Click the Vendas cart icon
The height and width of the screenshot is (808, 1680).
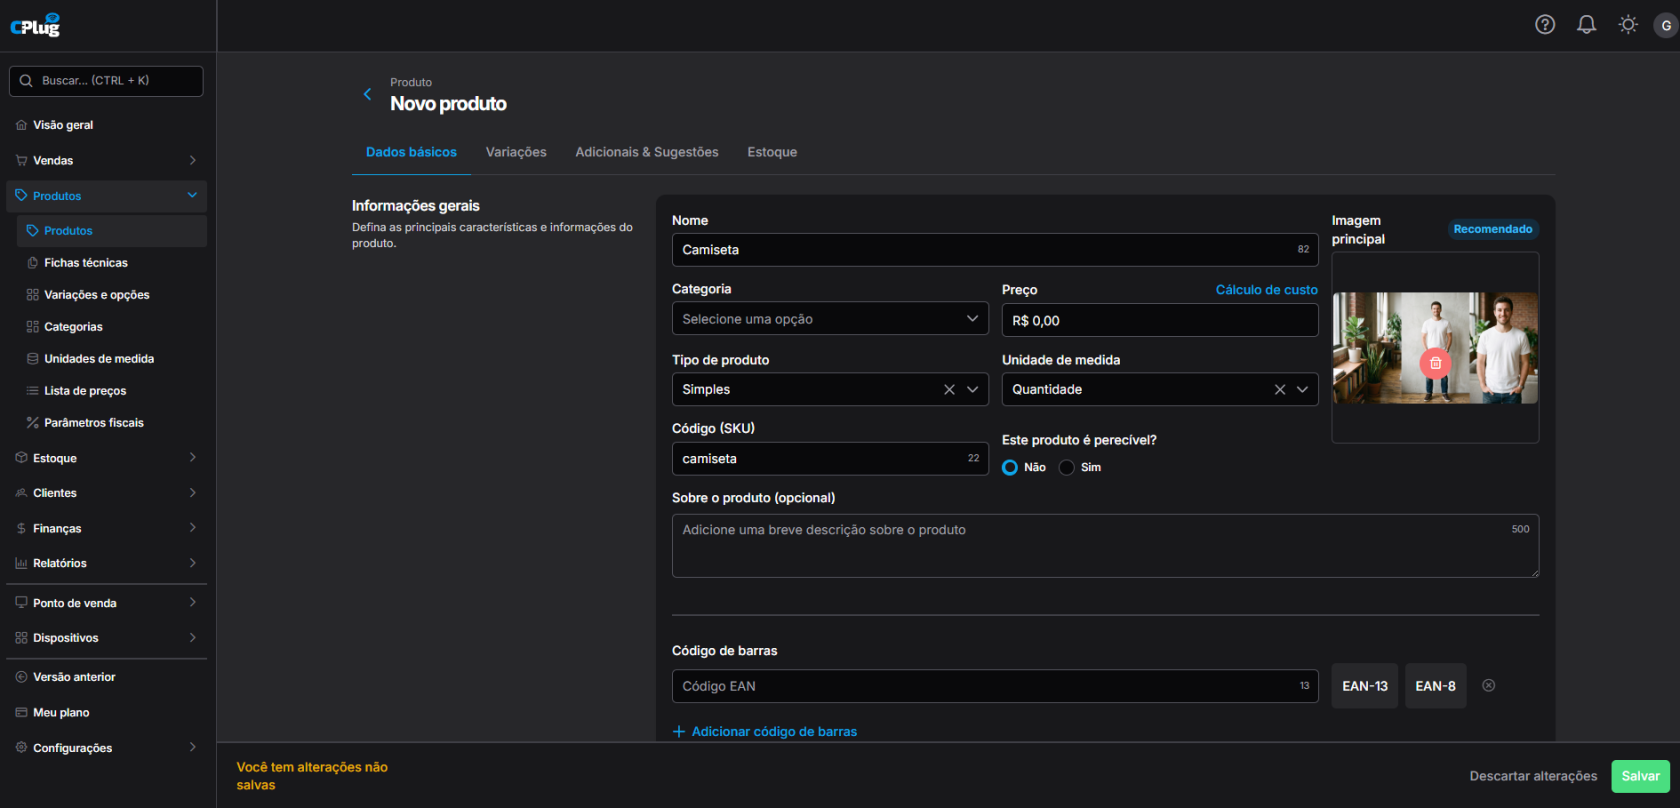click(x=22, y=160)
